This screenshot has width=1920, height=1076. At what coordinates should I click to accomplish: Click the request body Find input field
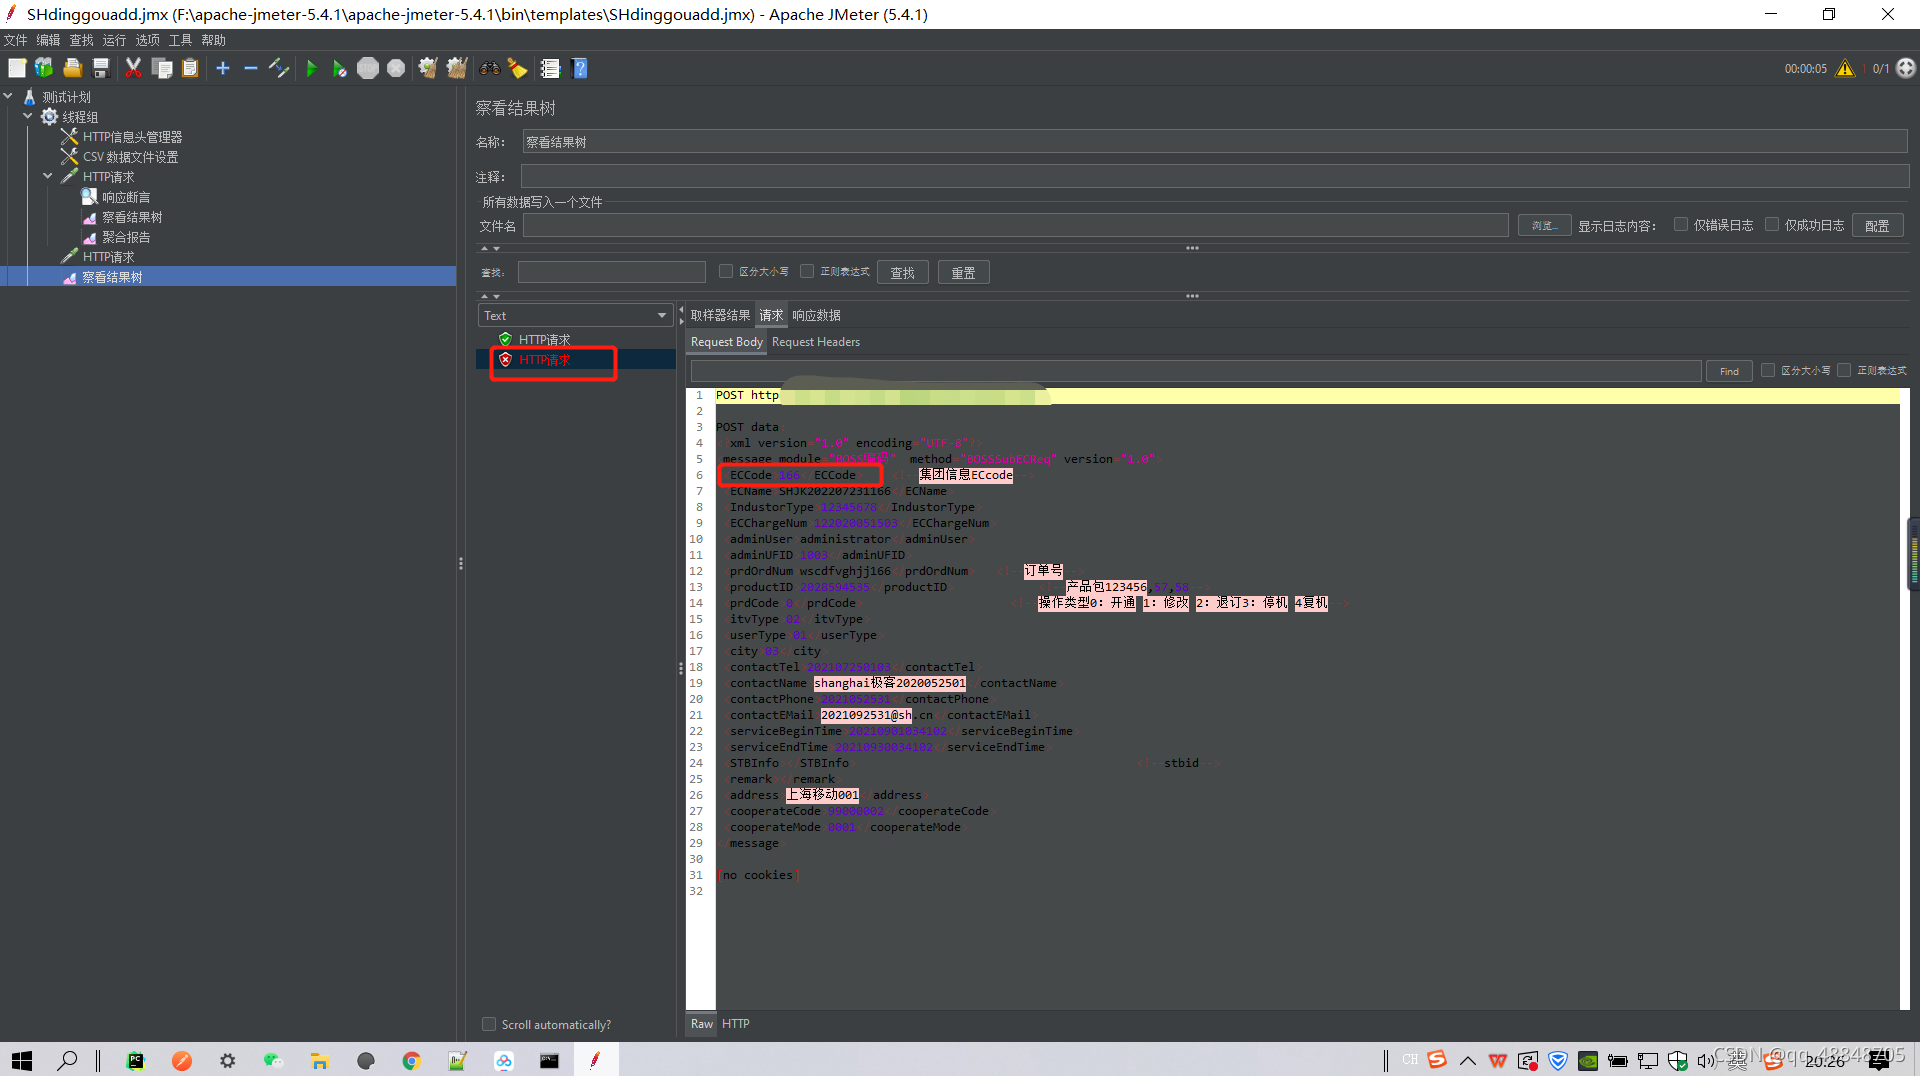point(1195,371)
